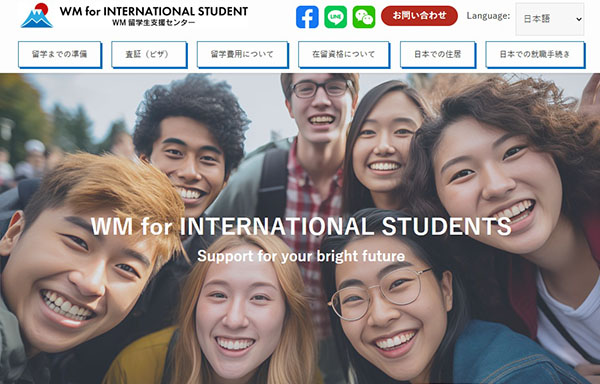Screen dimensions: 600x384
Task: Select the 日本での就職手続き menu item
Action: (535, 54)
